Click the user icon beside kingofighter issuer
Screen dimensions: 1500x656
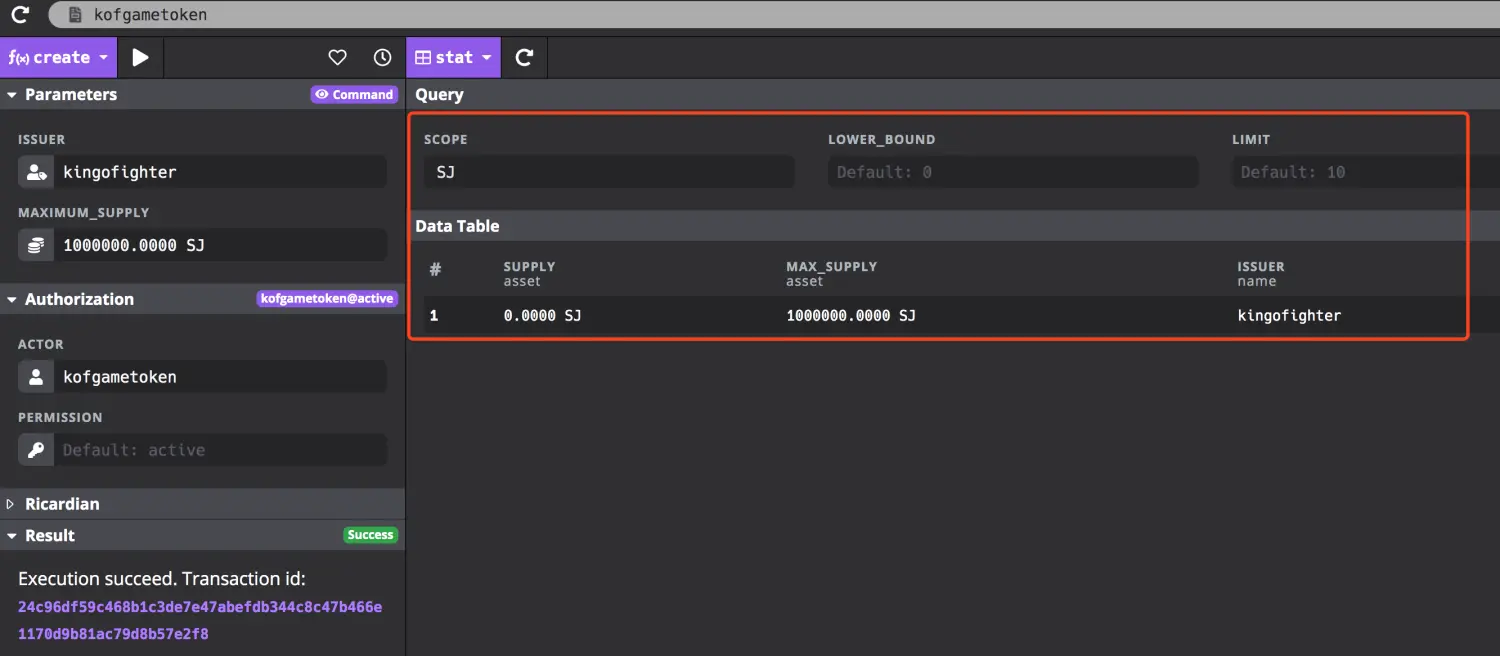[x=36, y=172]
